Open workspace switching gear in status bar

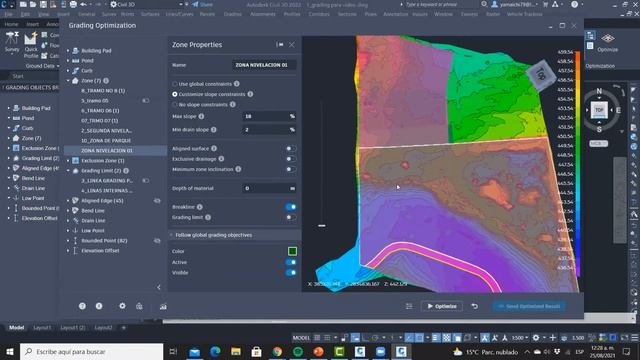(536, 338)
